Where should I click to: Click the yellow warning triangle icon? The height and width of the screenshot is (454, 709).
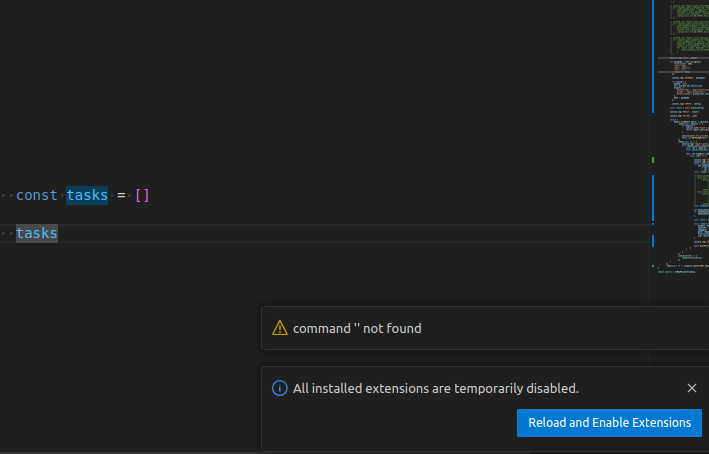point(279,328)
